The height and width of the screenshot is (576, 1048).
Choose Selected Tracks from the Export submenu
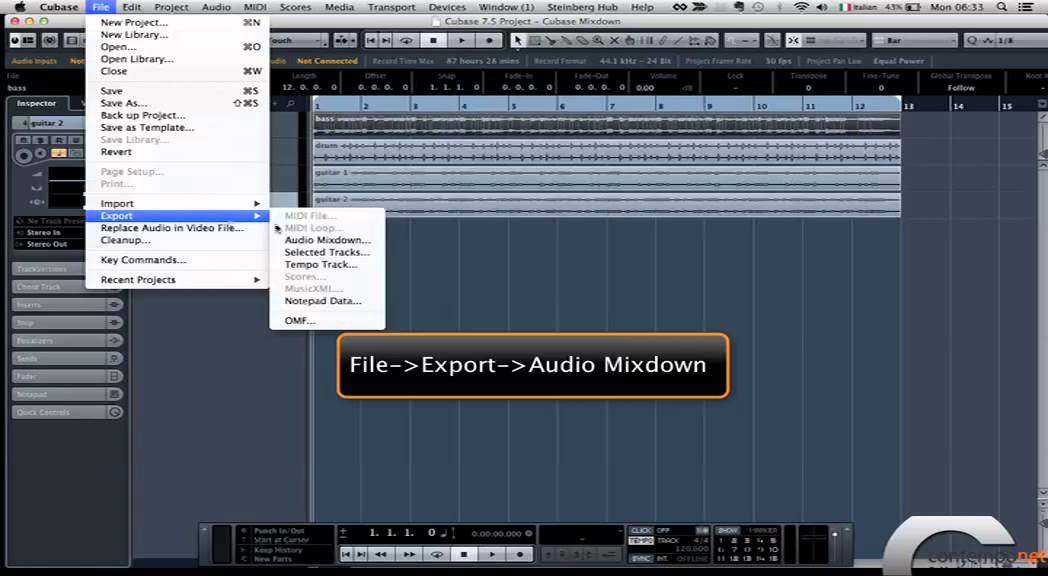tap(328, 252)
